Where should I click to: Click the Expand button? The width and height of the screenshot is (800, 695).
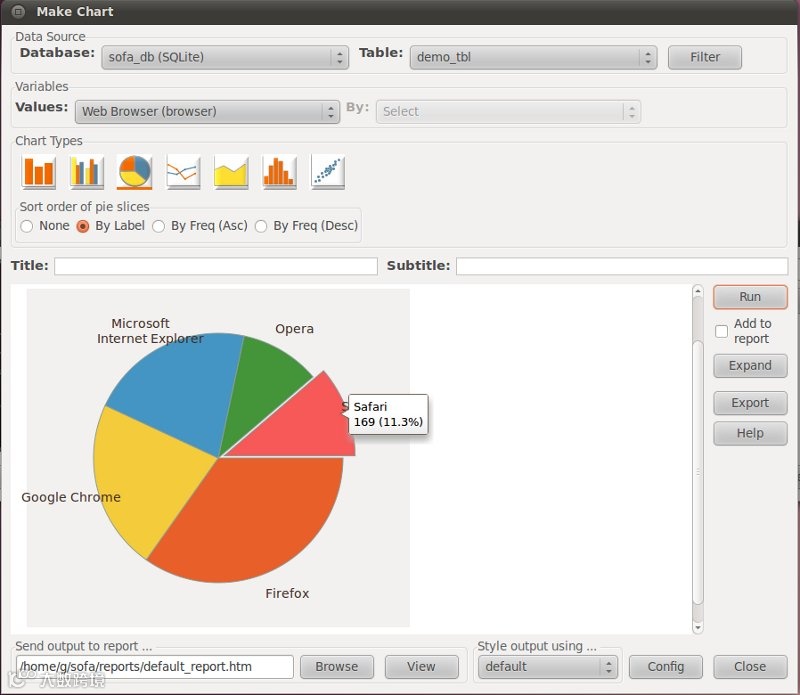point(750,366)
